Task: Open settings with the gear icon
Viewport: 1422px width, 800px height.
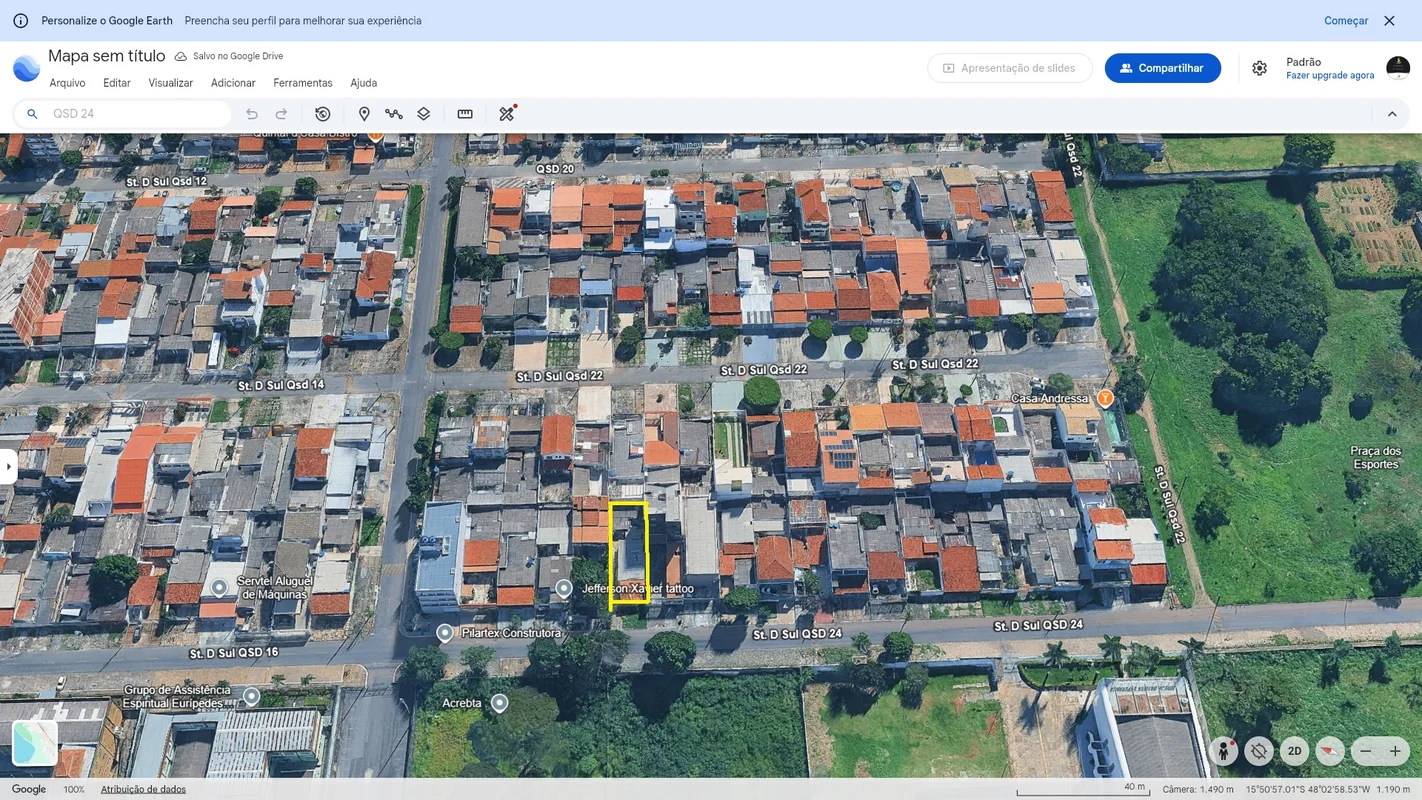Action: click(x=1260, y=68)
